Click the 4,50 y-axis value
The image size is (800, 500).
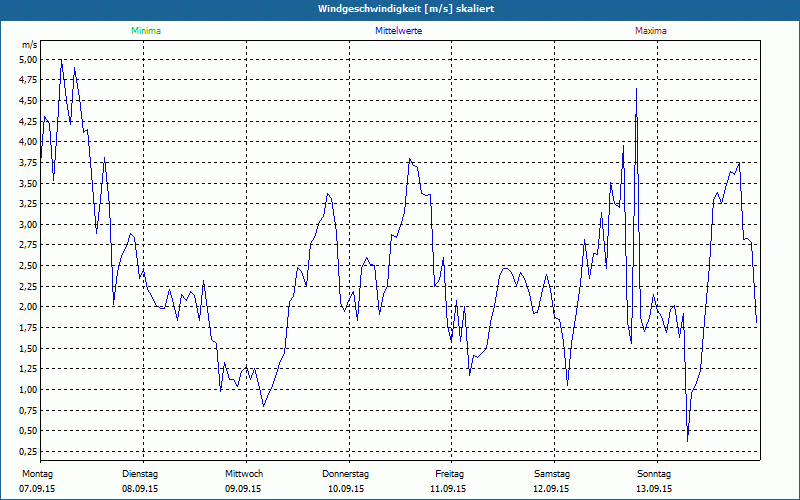coord(29,101)
